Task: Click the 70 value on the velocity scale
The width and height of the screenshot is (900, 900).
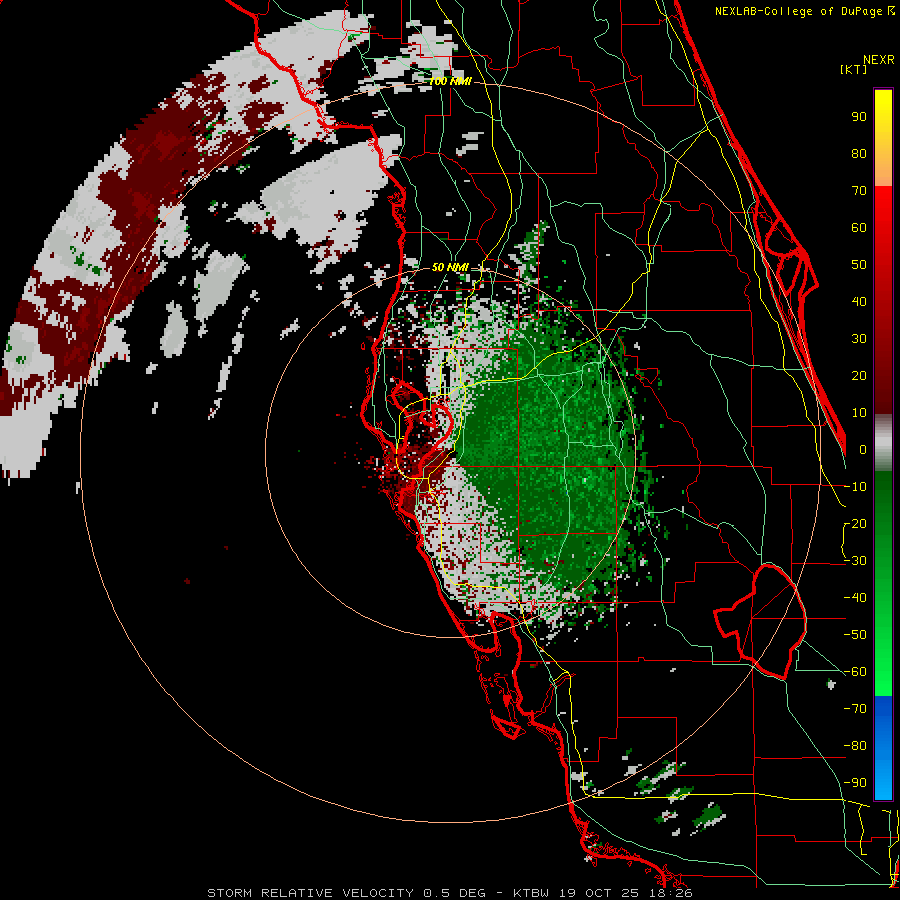Action: 859,191
